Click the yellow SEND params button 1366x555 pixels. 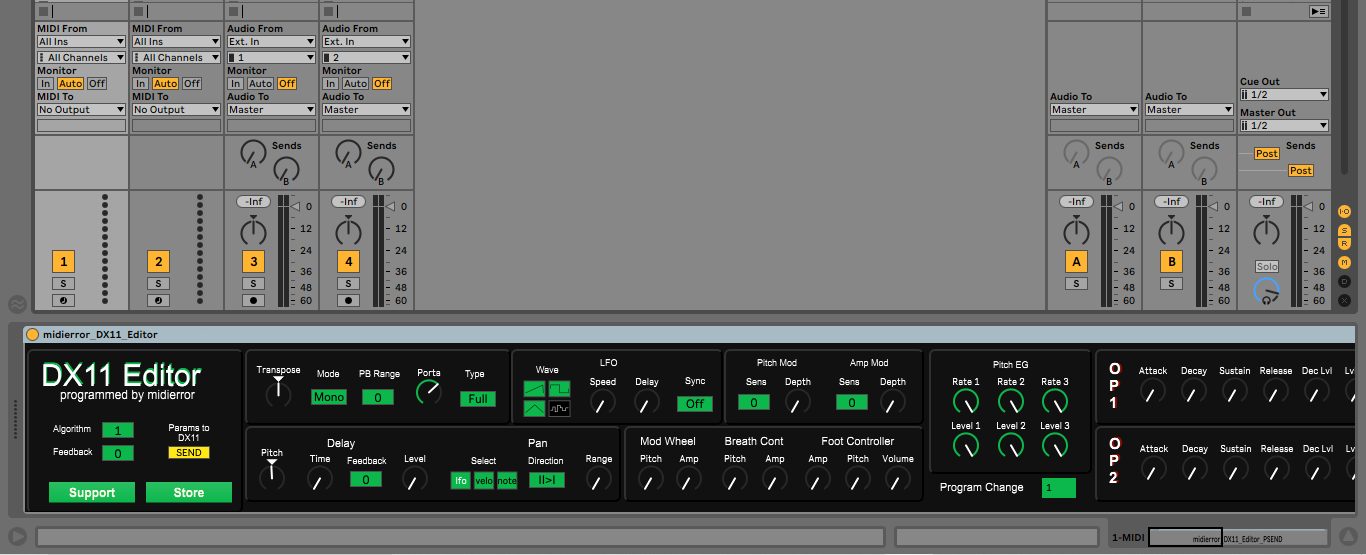[x=188, y=453]
